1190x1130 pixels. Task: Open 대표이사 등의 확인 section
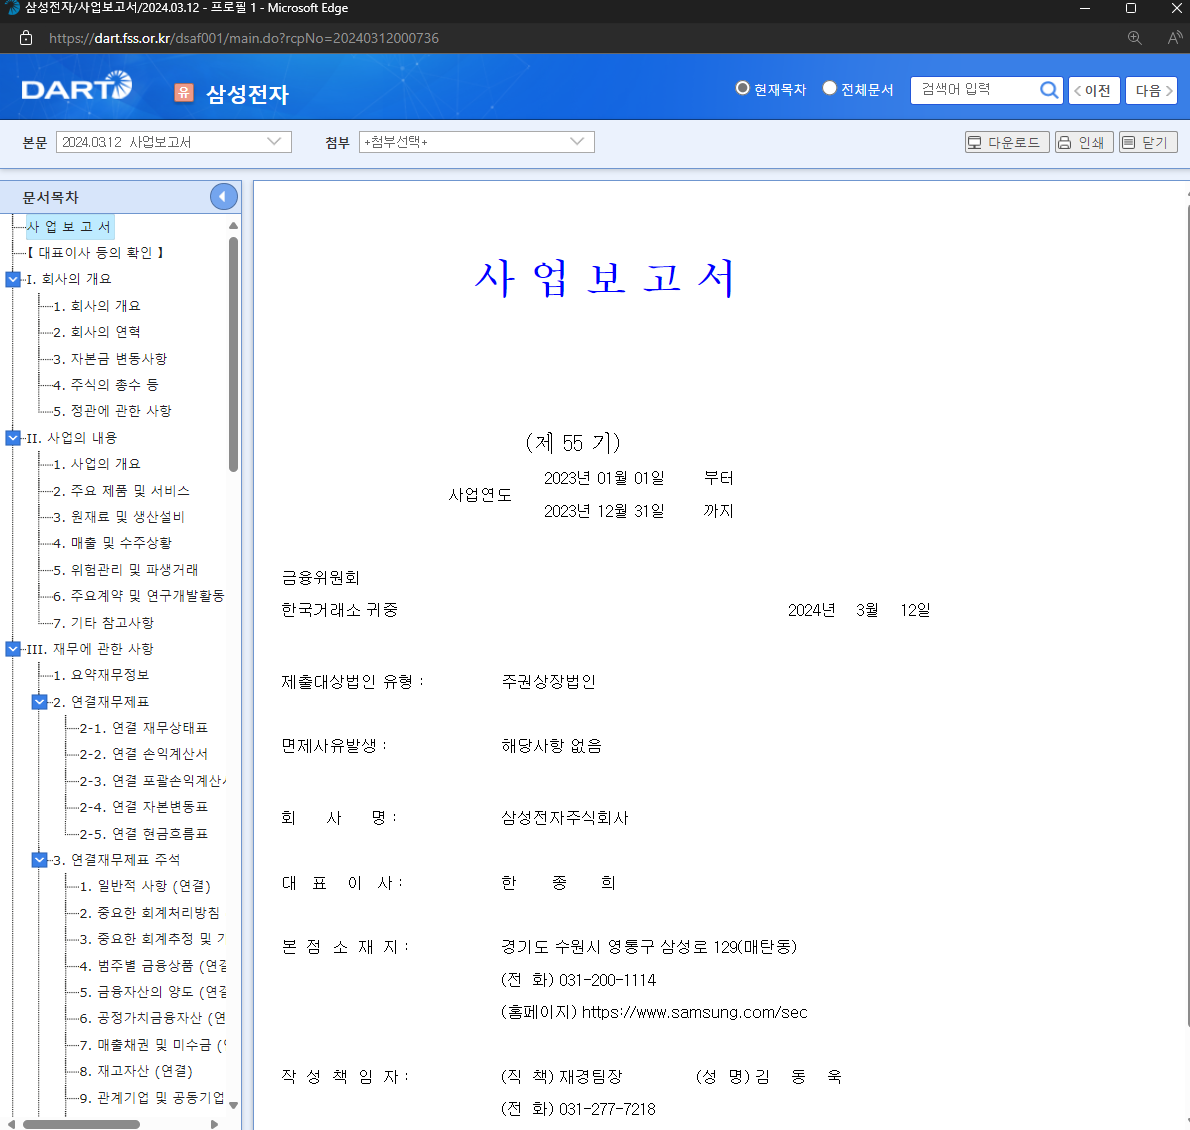[x=96, y=253]
